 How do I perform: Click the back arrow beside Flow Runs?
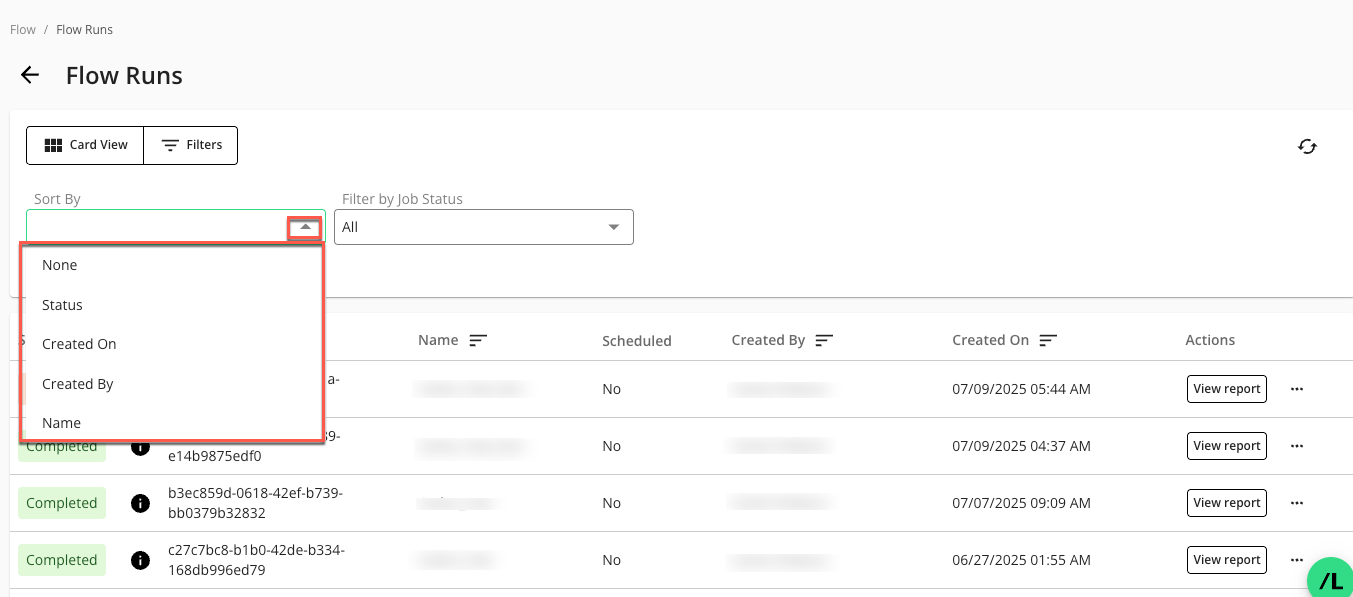[30, 75]
